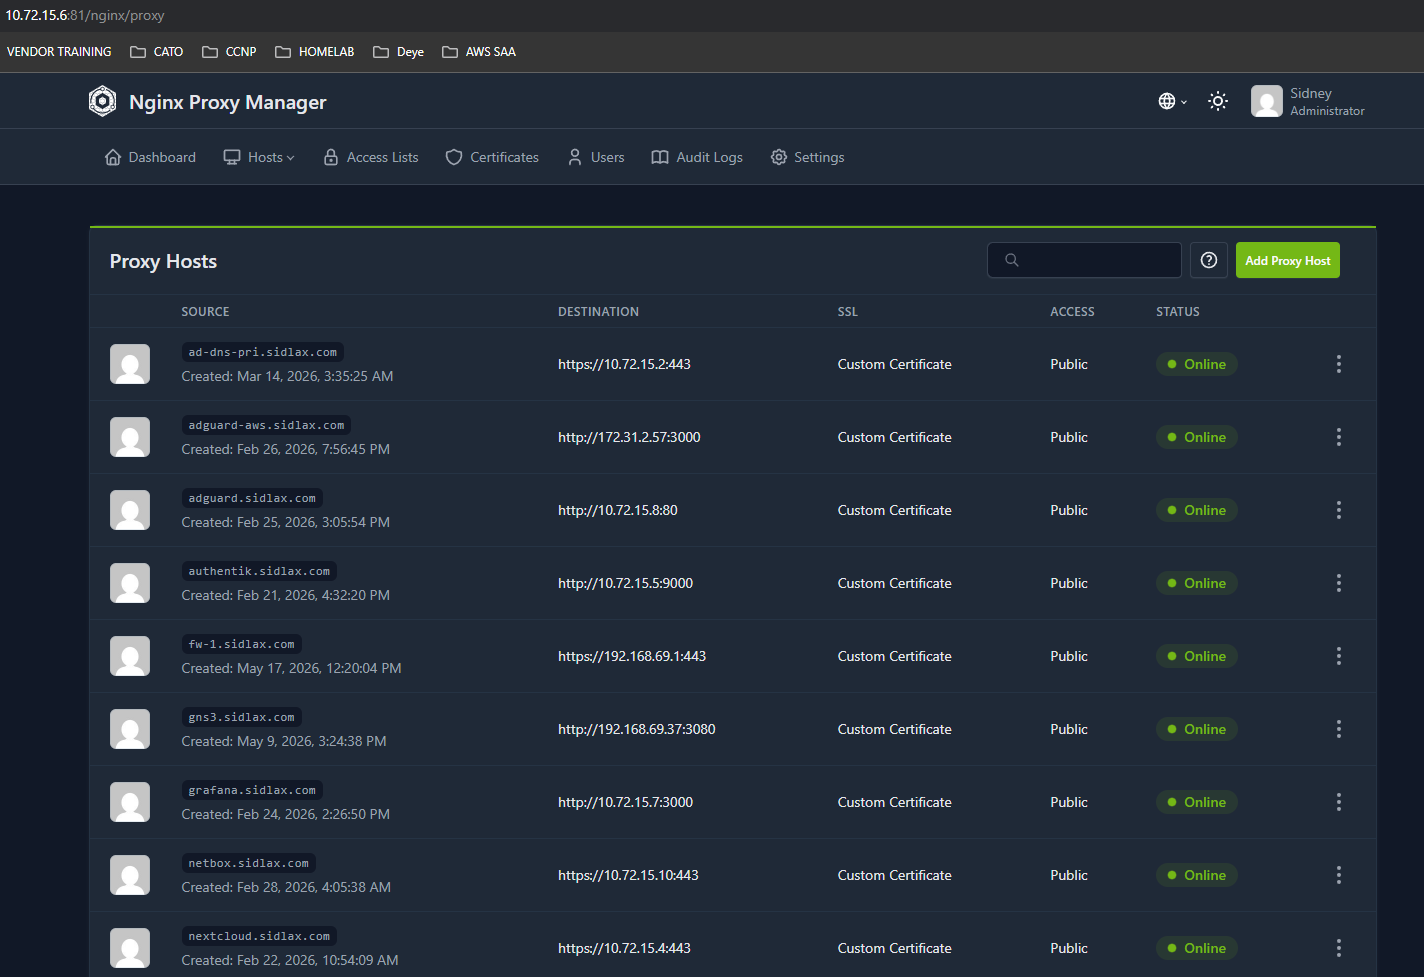Open actions menu for fw-1.sidlax.com
Screen dimensions: 1424x977
[1339, 656]
